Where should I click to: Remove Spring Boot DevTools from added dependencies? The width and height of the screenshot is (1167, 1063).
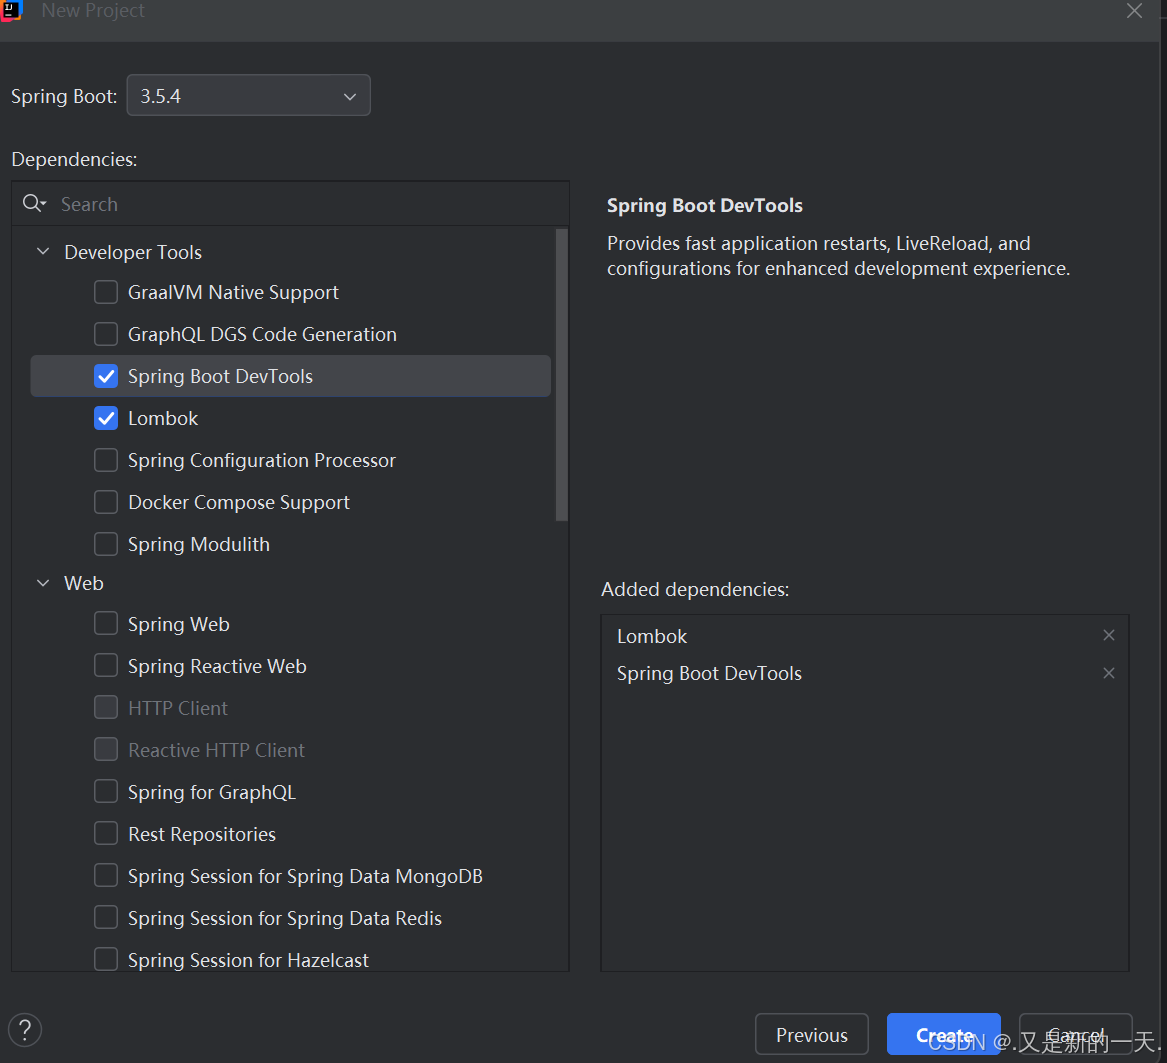pyautogui.click(x=1108, y=673)
